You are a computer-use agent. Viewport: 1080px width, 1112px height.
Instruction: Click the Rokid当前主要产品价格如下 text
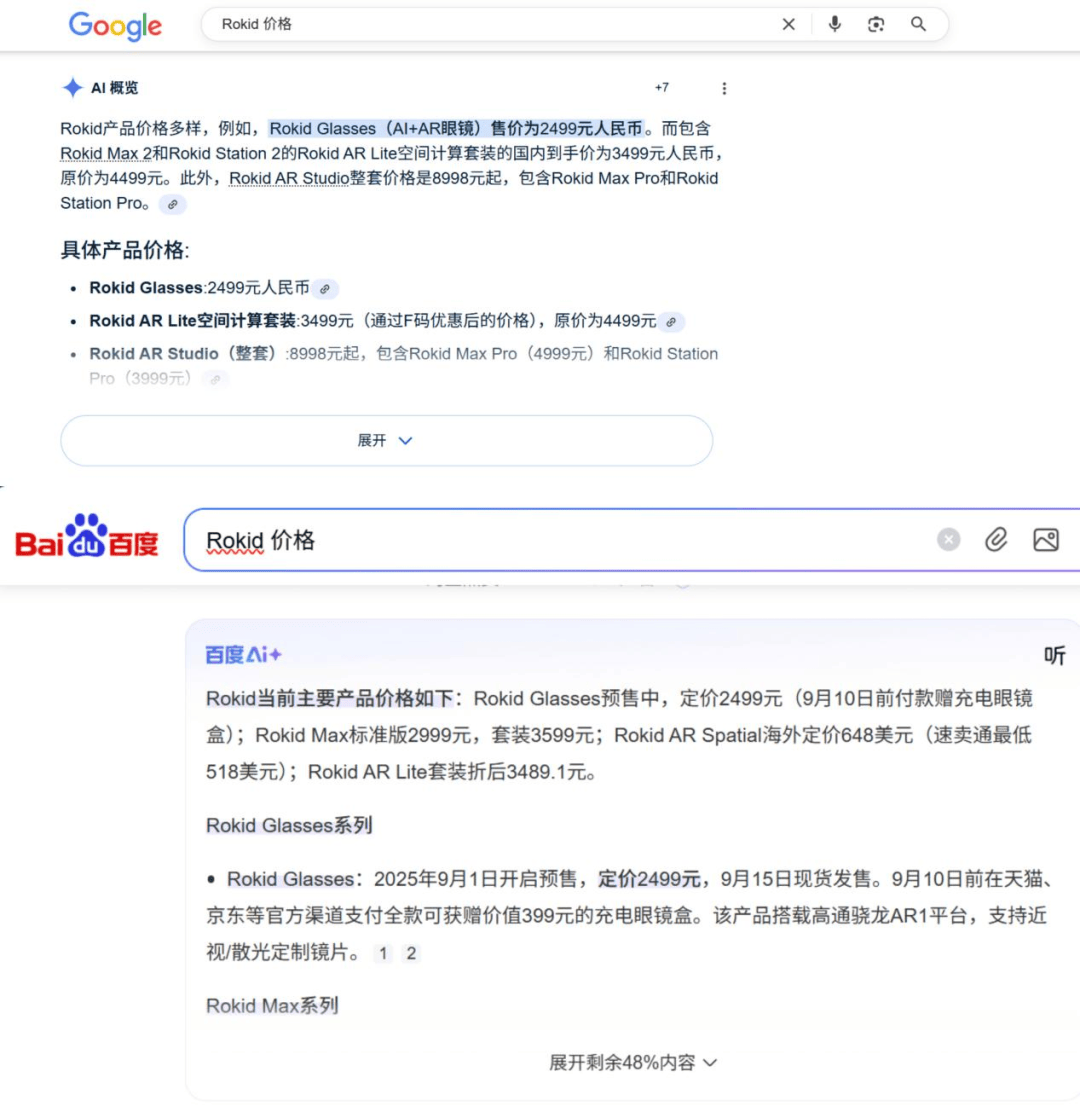330,699
